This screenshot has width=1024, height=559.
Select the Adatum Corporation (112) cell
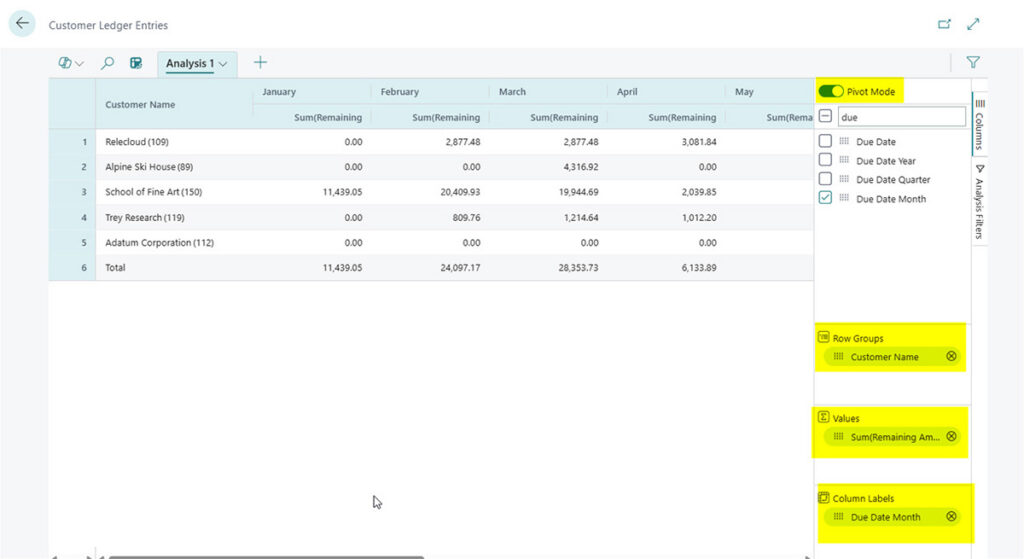pos(174,242)
